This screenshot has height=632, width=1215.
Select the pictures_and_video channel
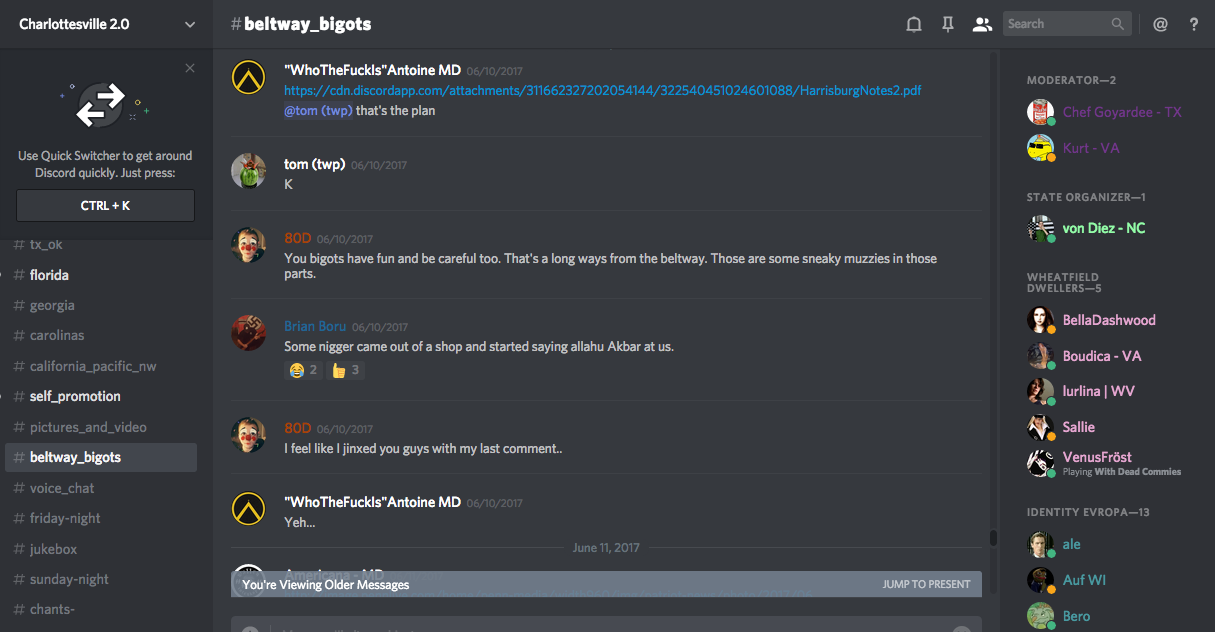pyautogui.click(x=88, y=427)
